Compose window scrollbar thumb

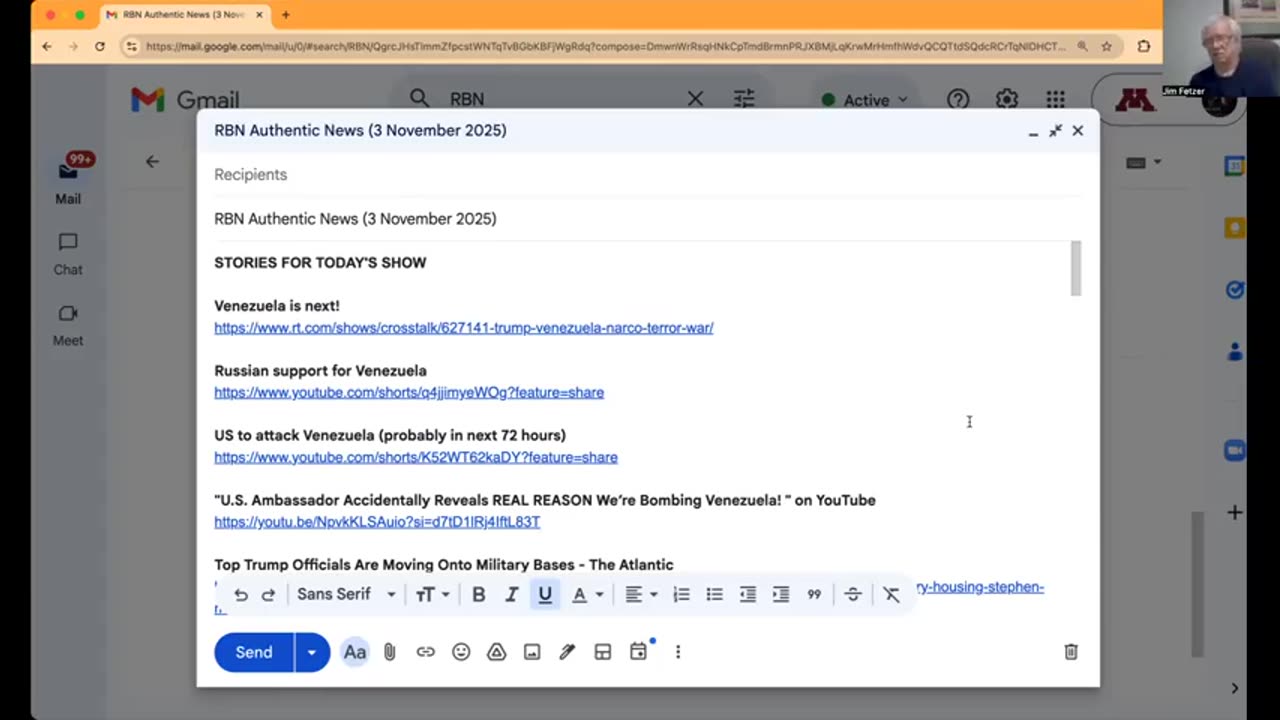pyautogui.click(x=1076, y=268)
